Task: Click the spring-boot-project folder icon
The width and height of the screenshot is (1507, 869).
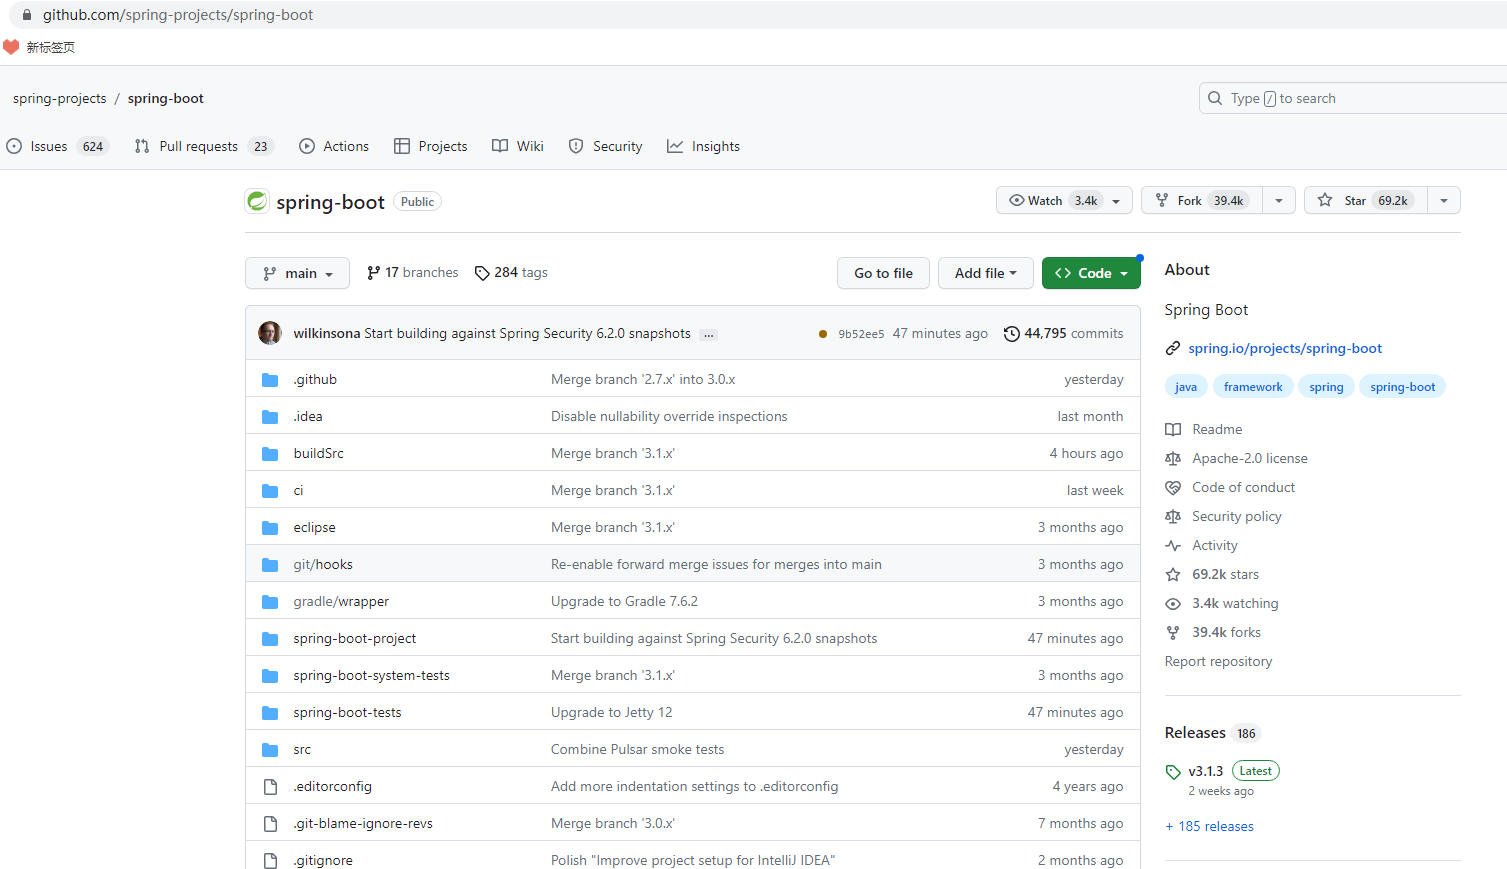Action: click(270, 639)
